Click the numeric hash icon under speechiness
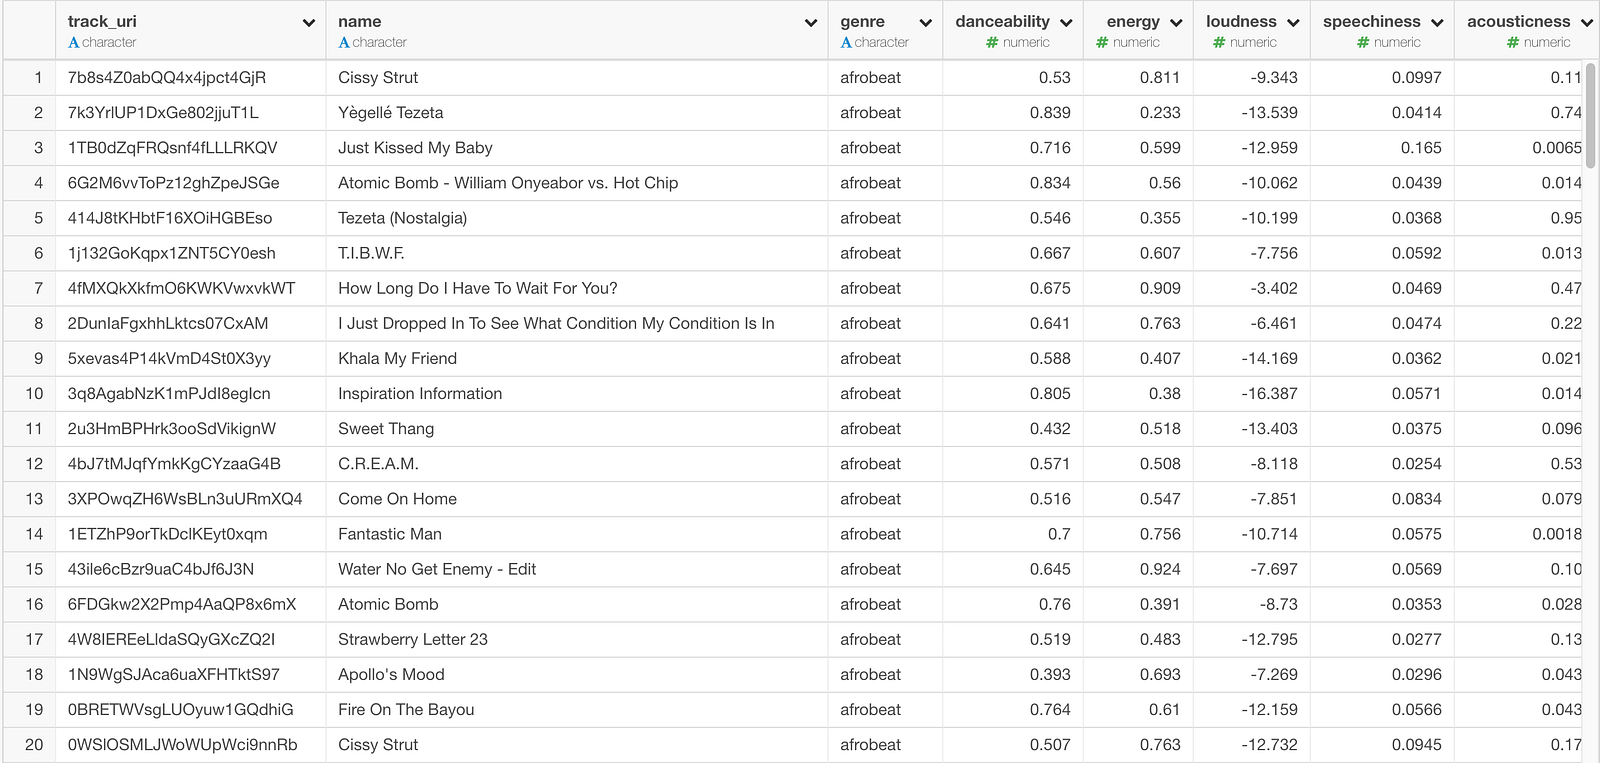Image resolution: width=1600 pixels, height=763 pixels. point(1363,43)
